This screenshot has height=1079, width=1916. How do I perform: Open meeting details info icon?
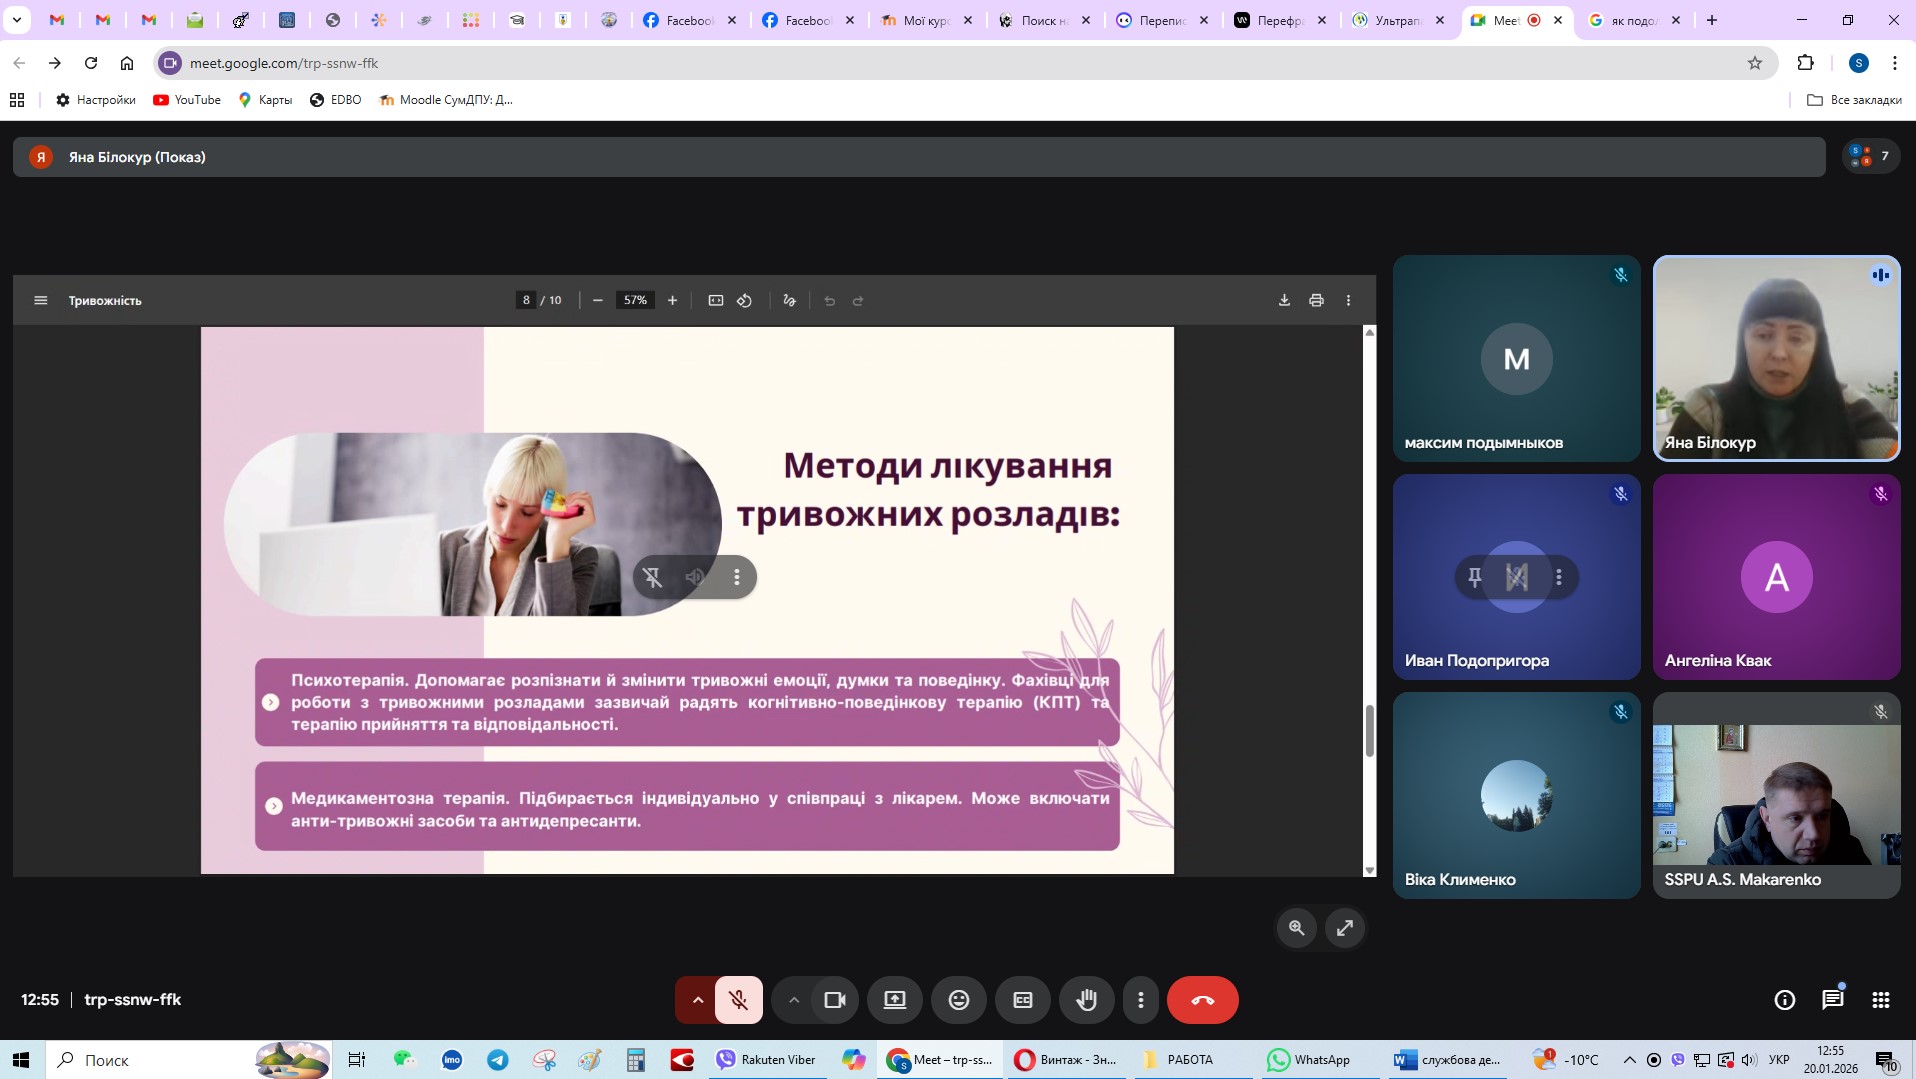[1784, 1000]
